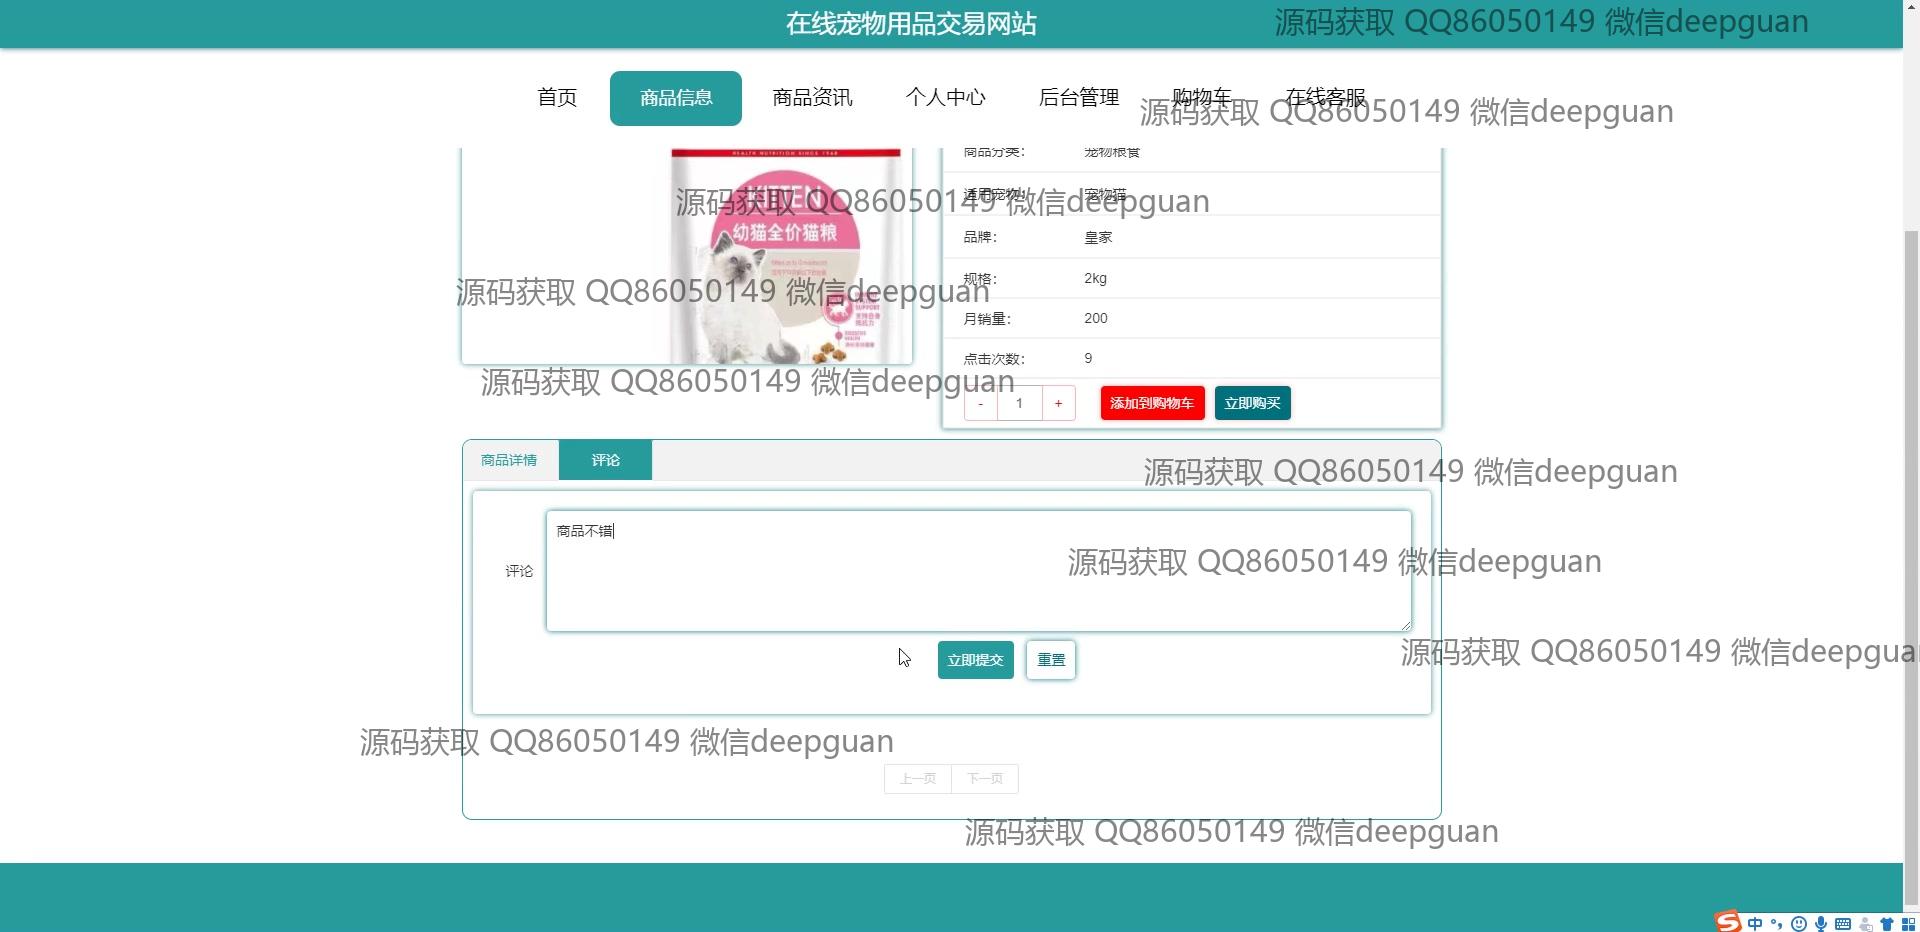Image resolution: width=1920 pixels, height=932 pixels.
Task: Switch to the 商品详情 tab
Action: coord(509,460)
